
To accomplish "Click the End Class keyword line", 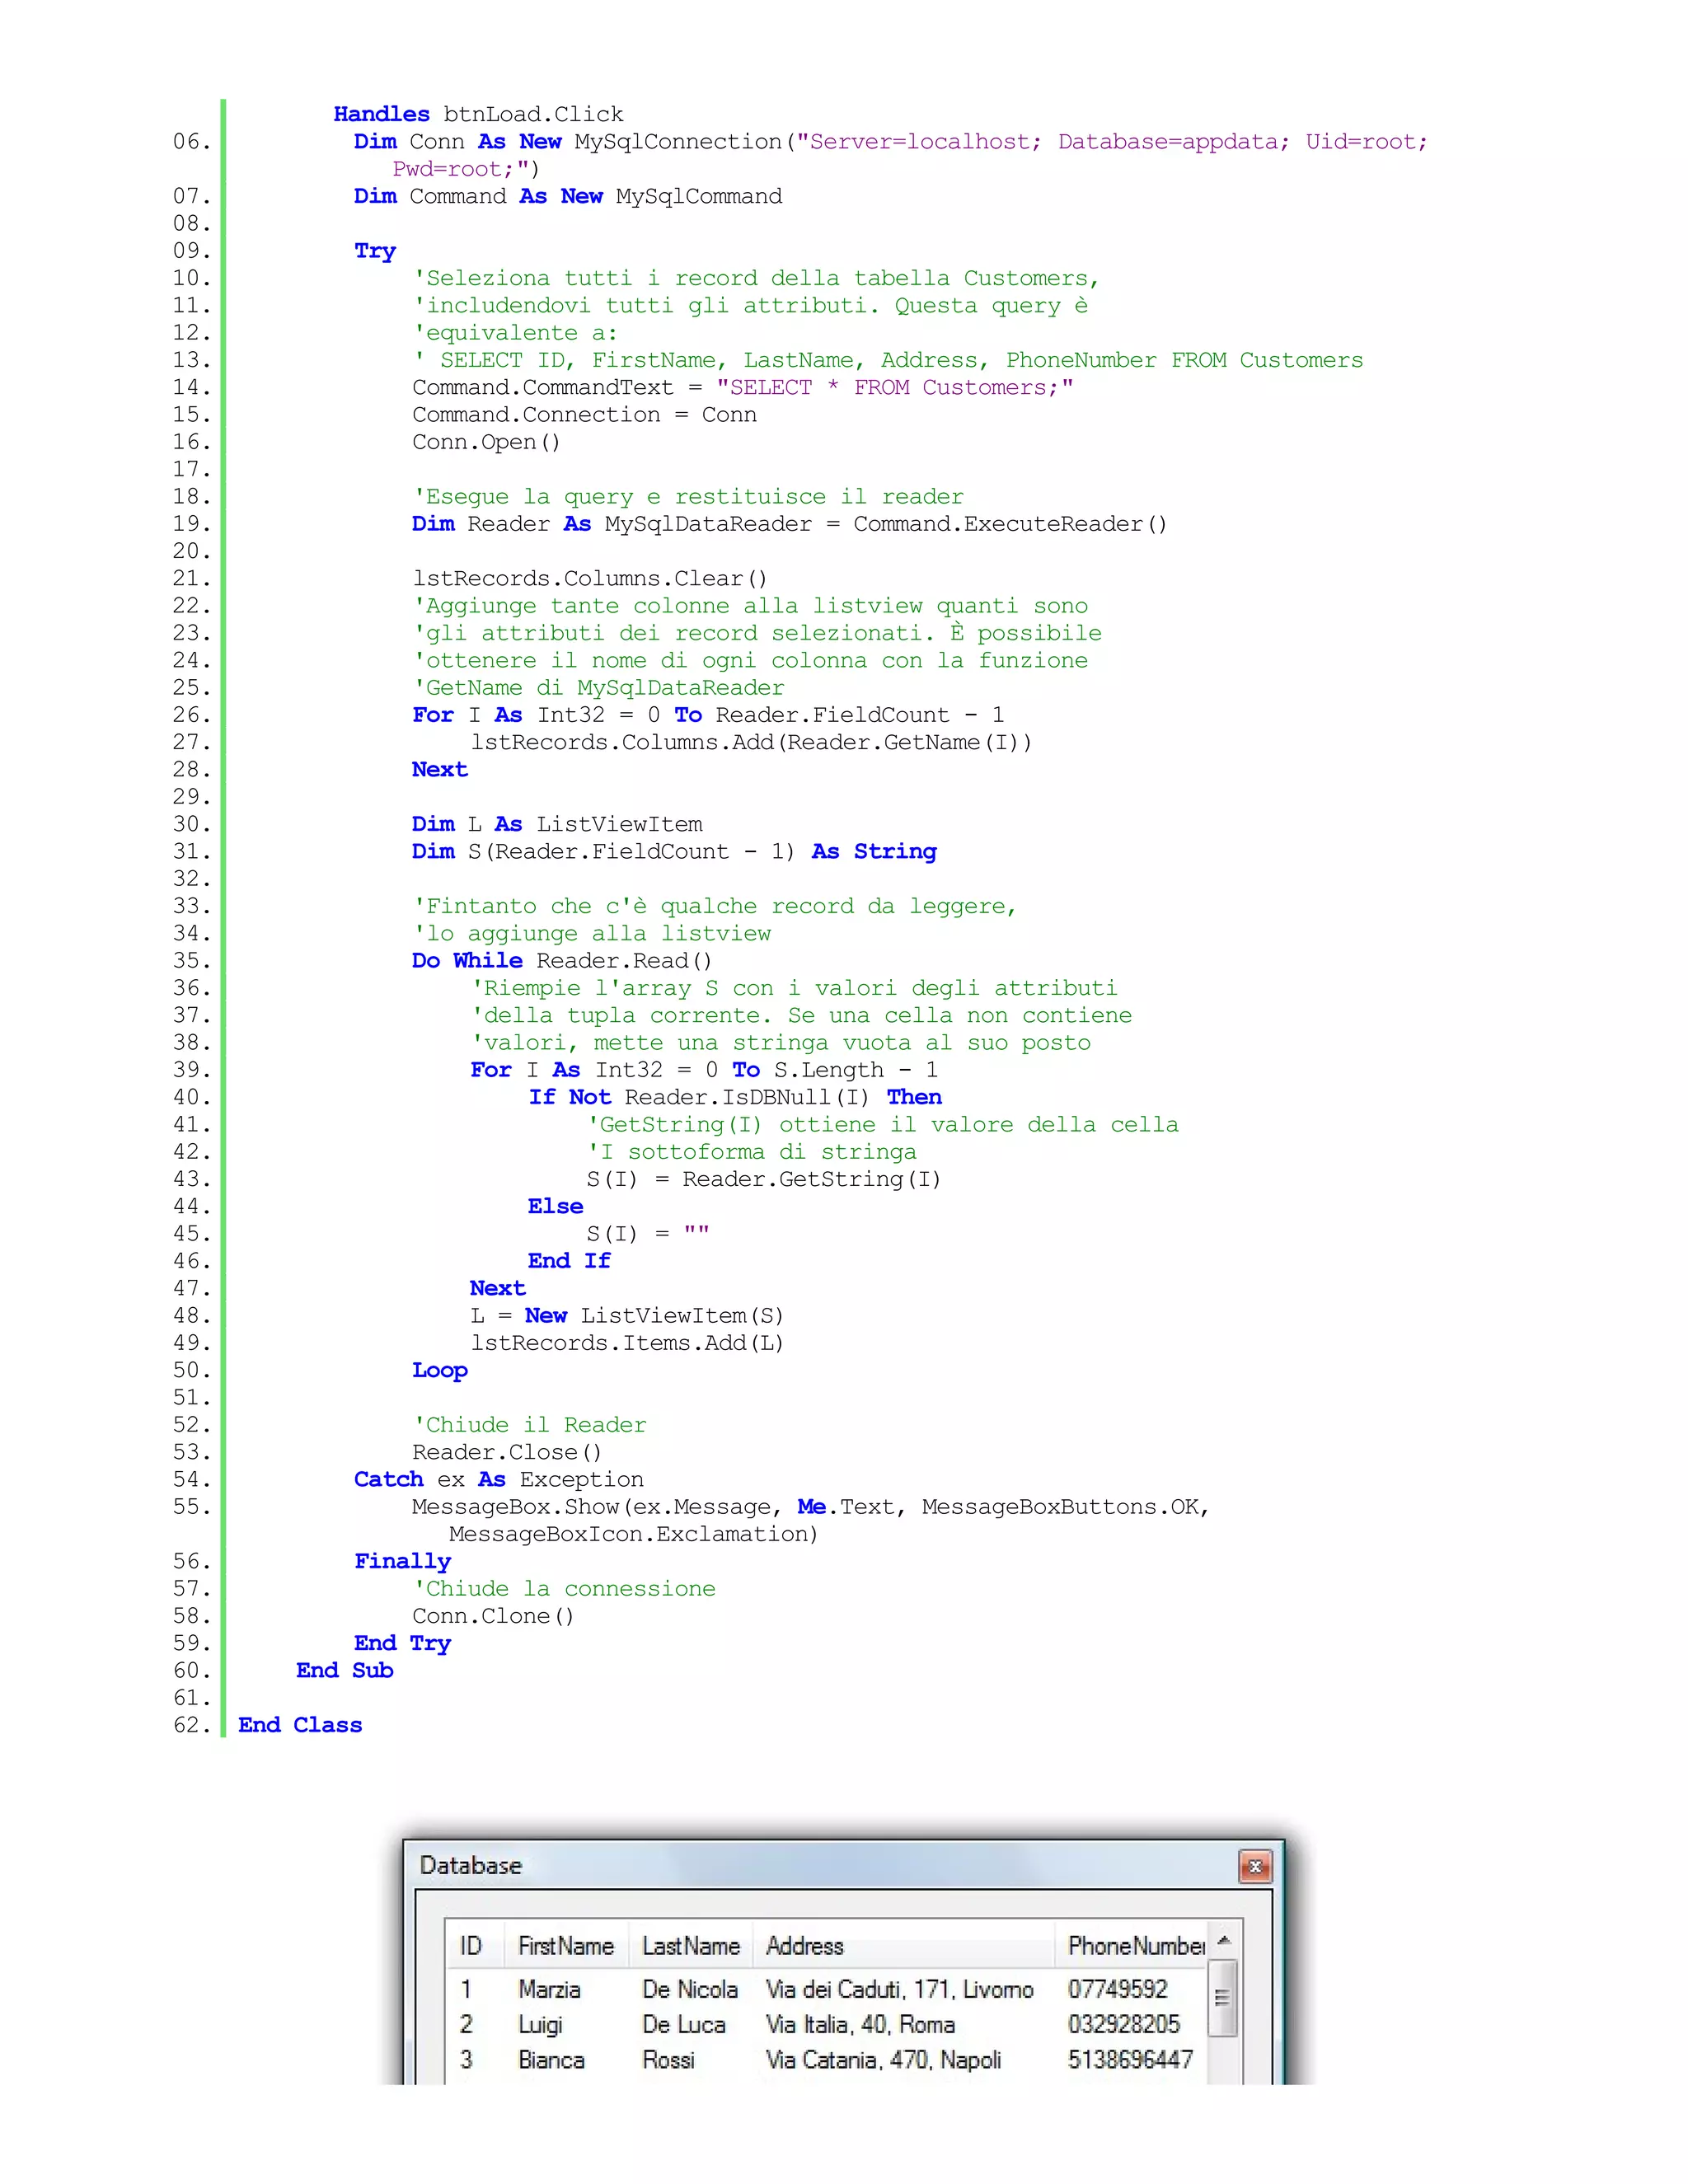I will click(300, 1725).
